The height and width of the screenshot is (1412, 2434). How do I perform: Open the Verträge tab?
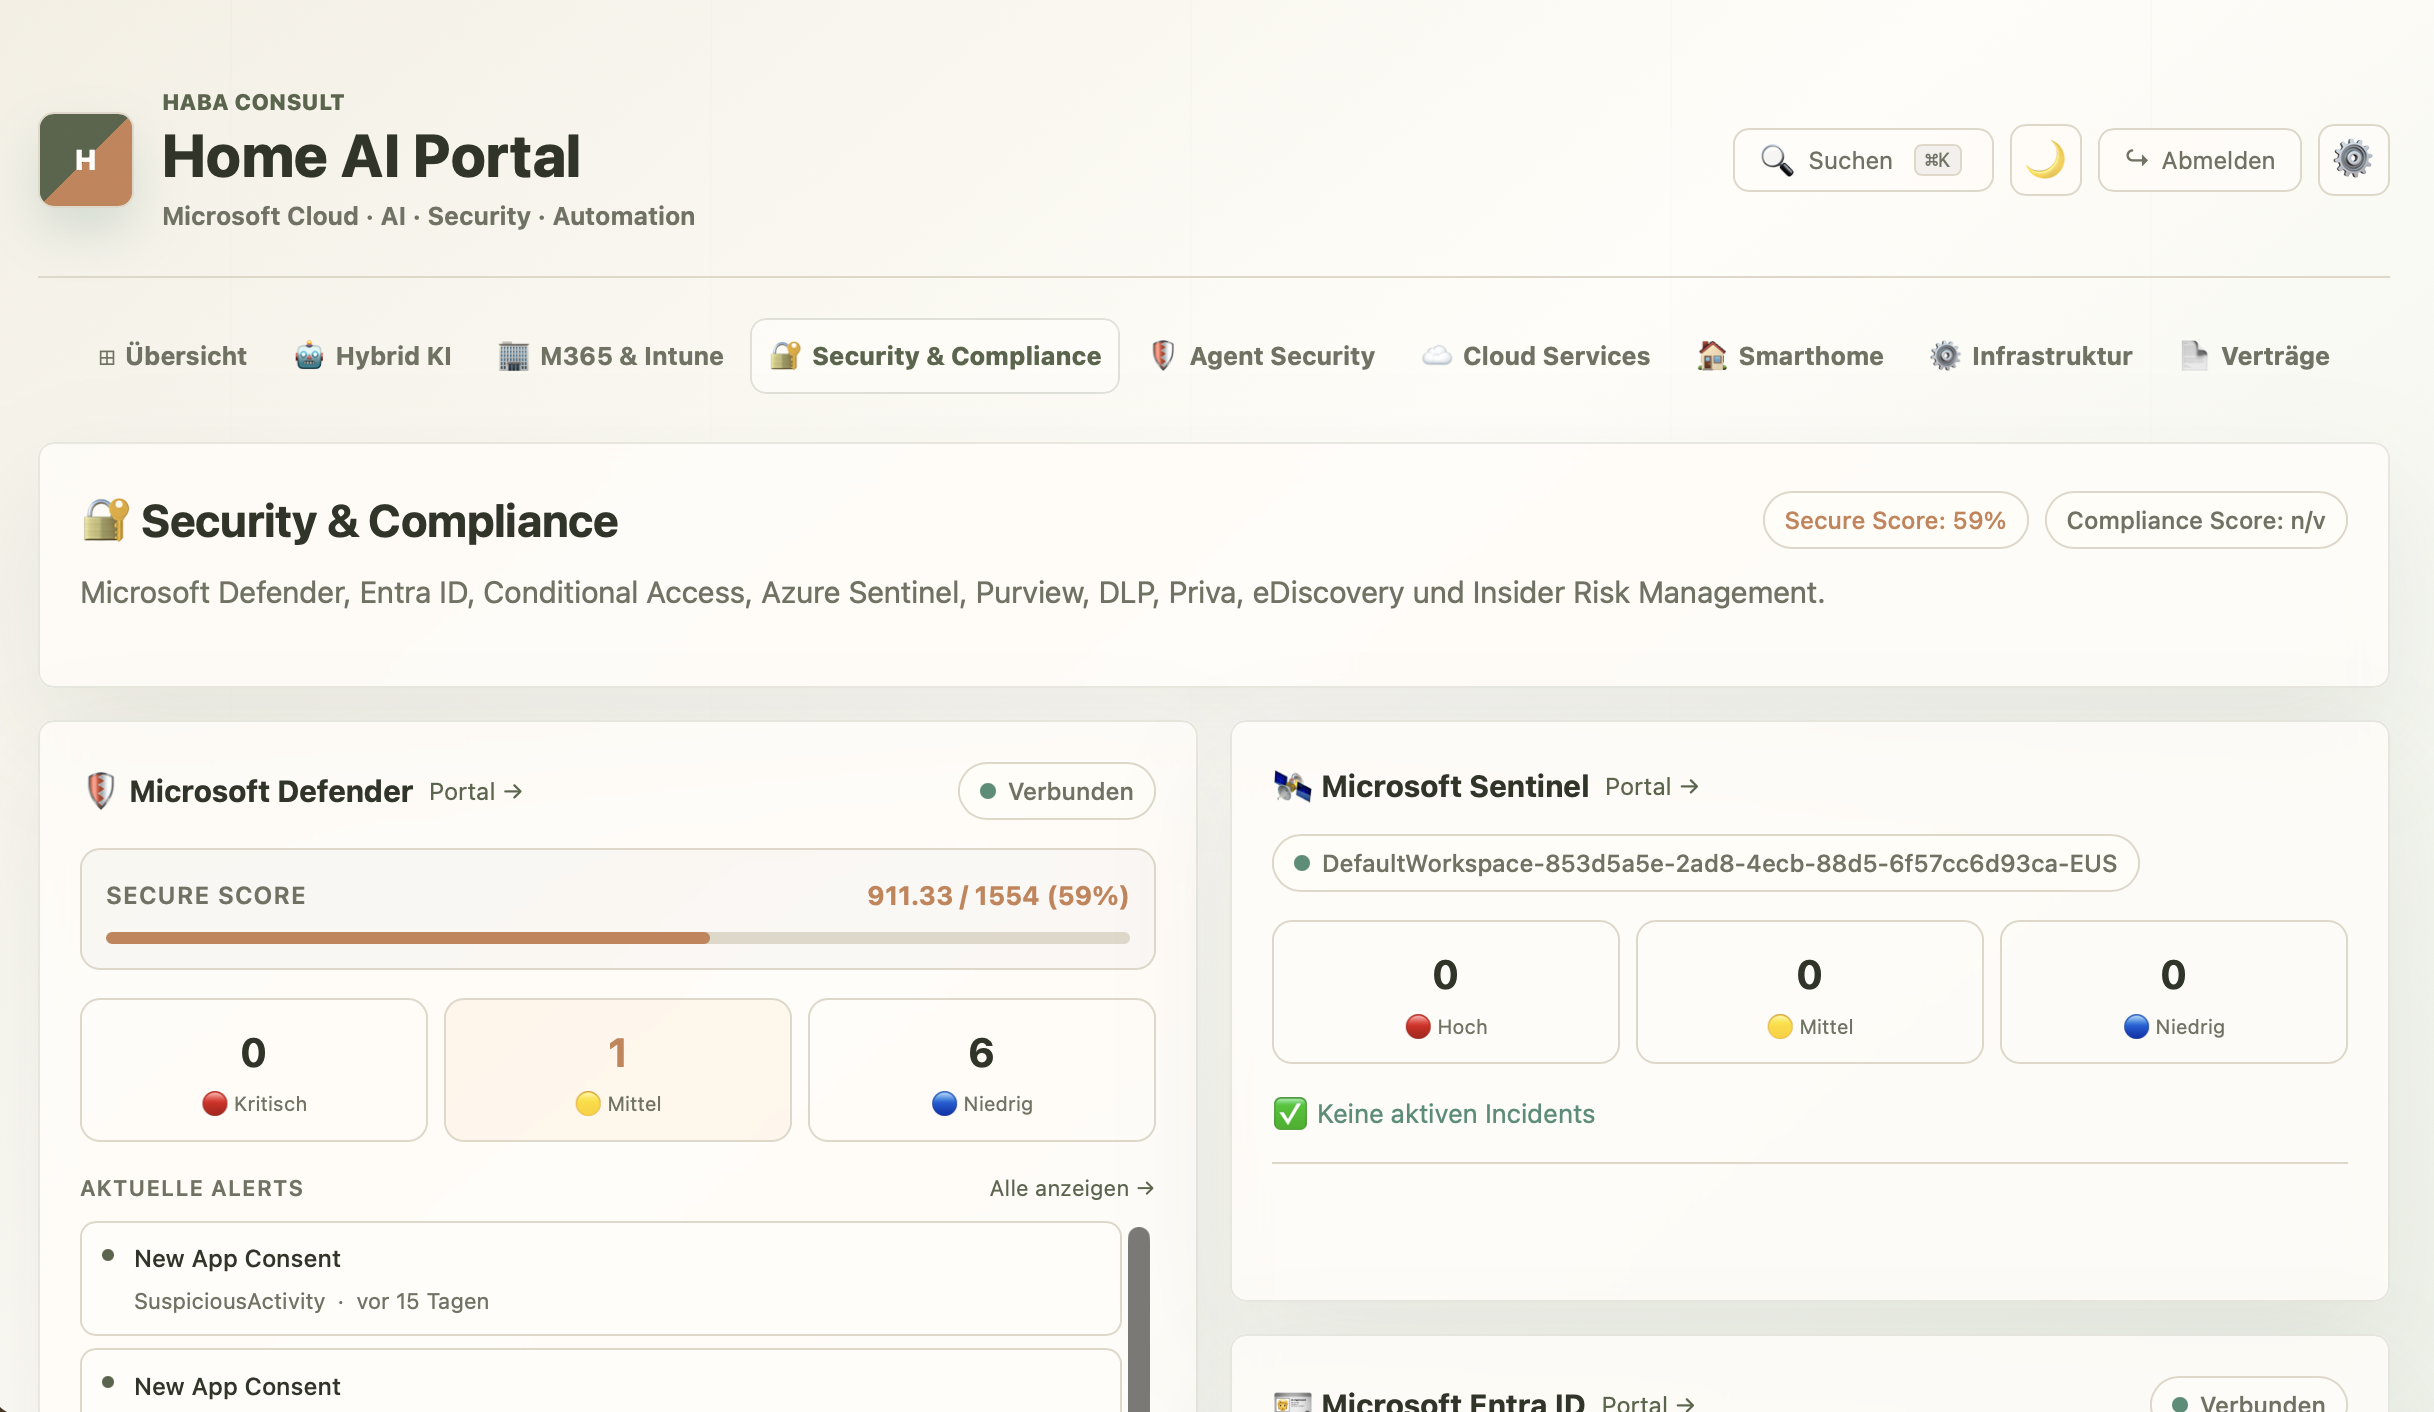click(2255, 356)
